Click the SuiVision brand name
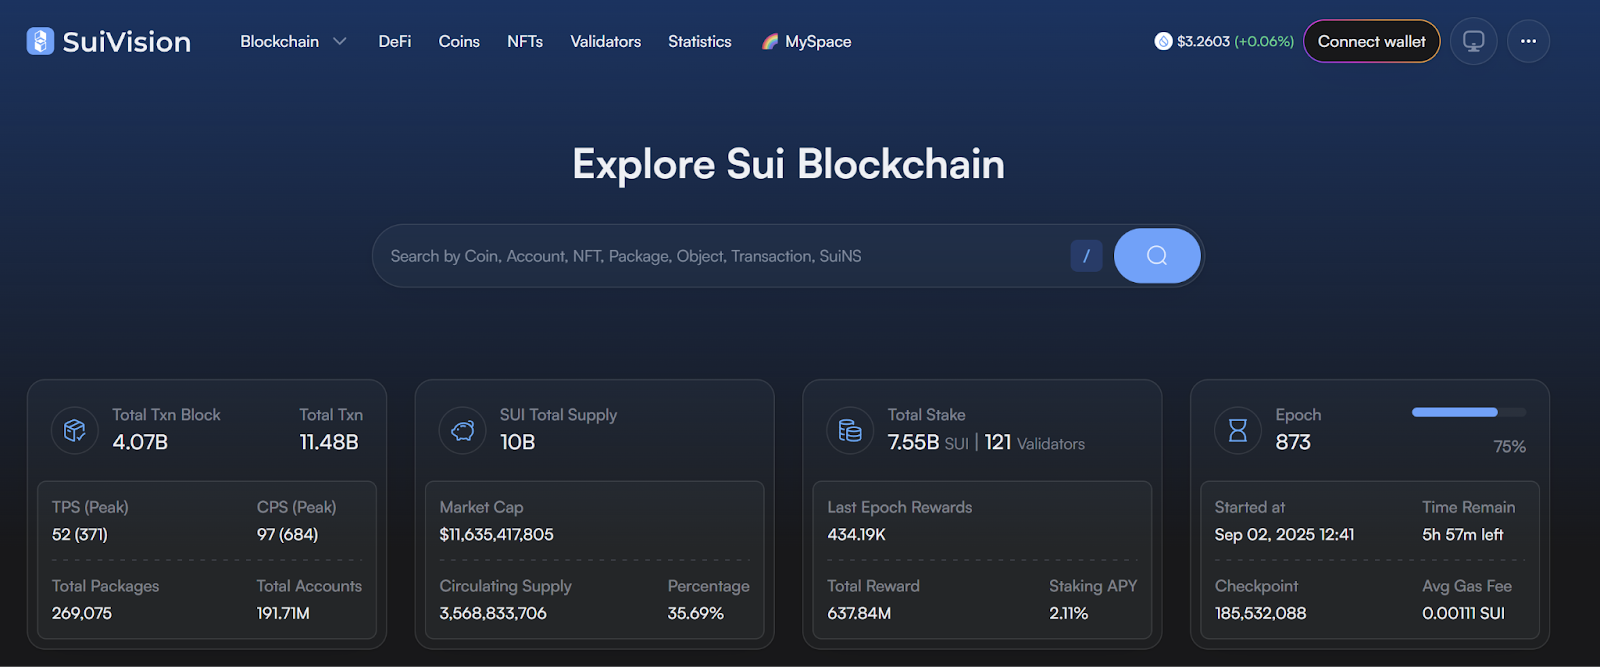This screenshot has height=667, width=1600. (127, 42)
